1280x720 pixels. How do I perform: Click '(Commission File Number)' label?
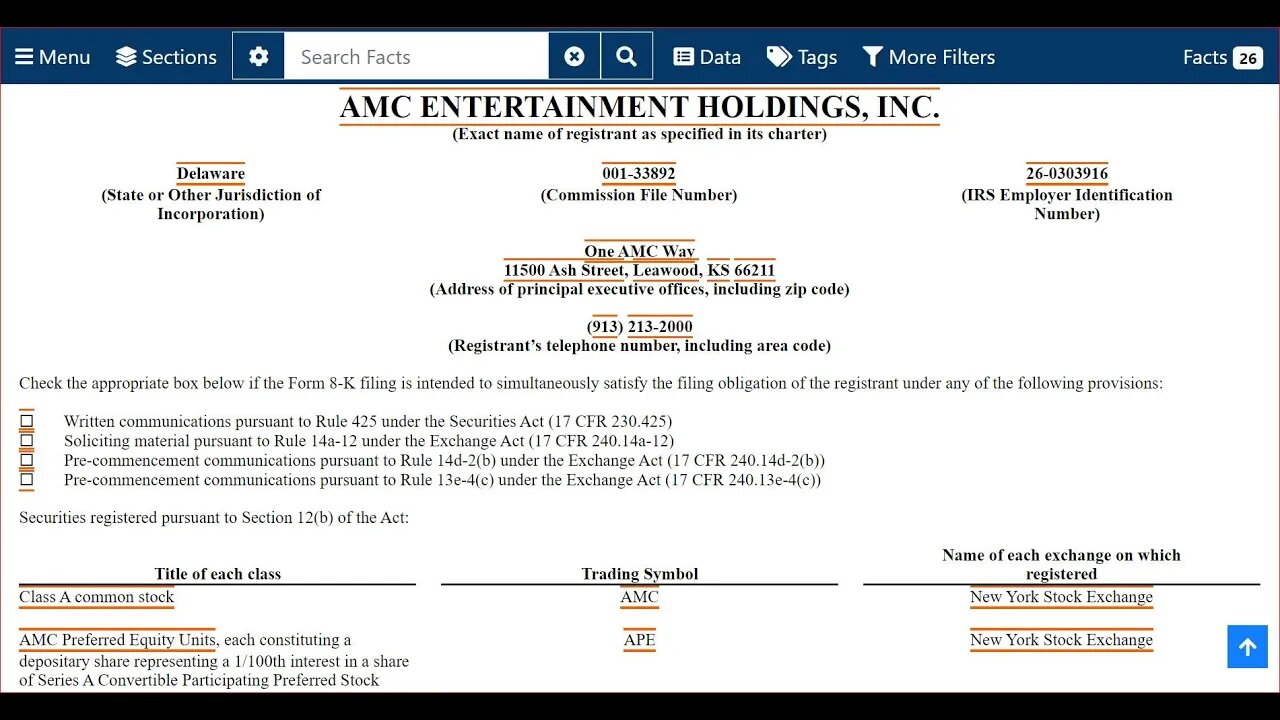[x=639, y=195]
